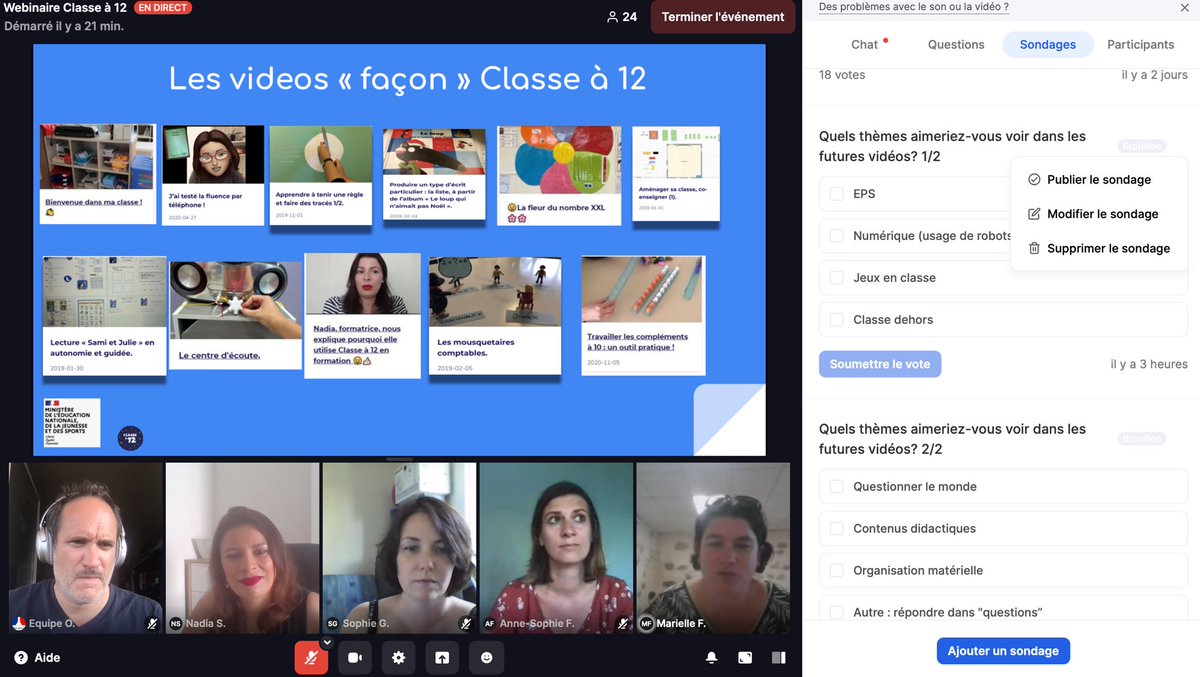Check the Questionner le monde option
The image size is (1200, 677).
(x=836, y=487)
